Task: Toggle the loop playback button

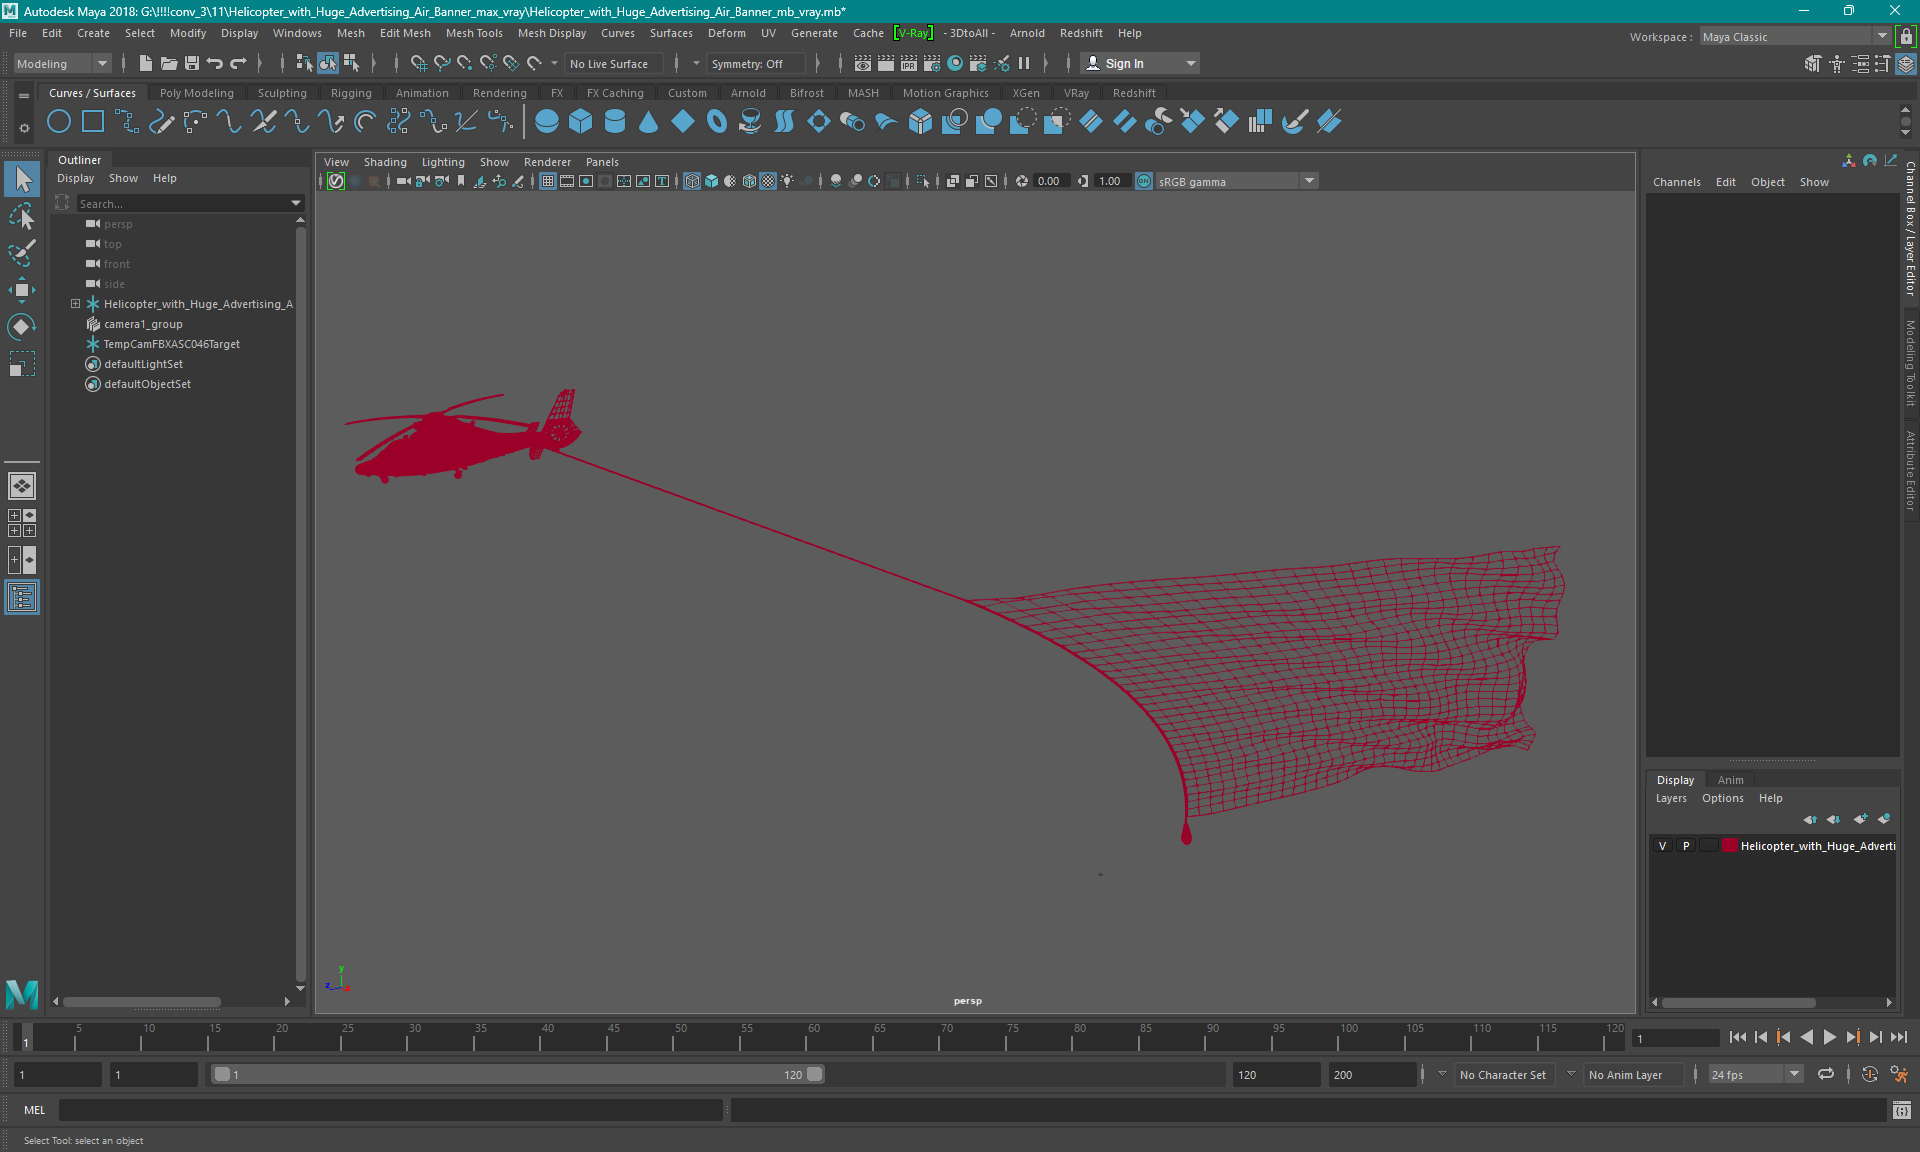Action: click(x=1826, y=1074)
